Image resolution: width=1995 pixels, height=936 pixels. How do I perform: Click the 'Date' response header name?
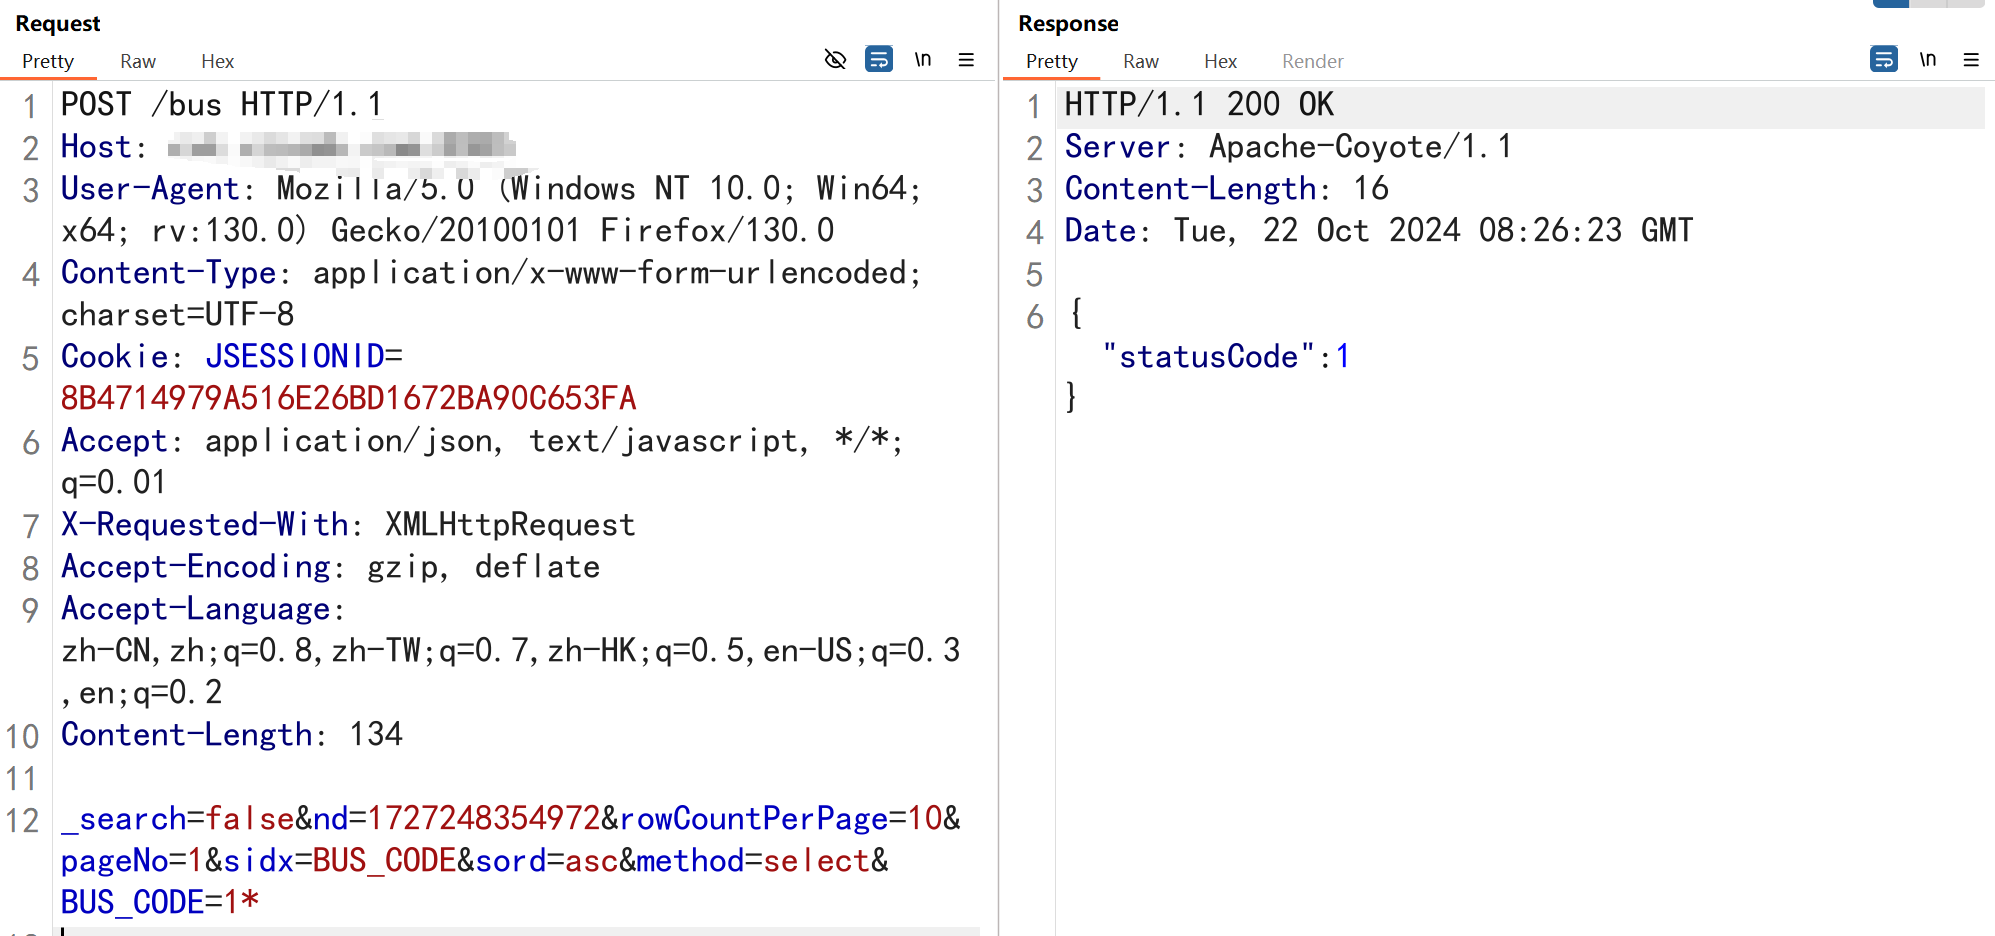point(1100,231)
